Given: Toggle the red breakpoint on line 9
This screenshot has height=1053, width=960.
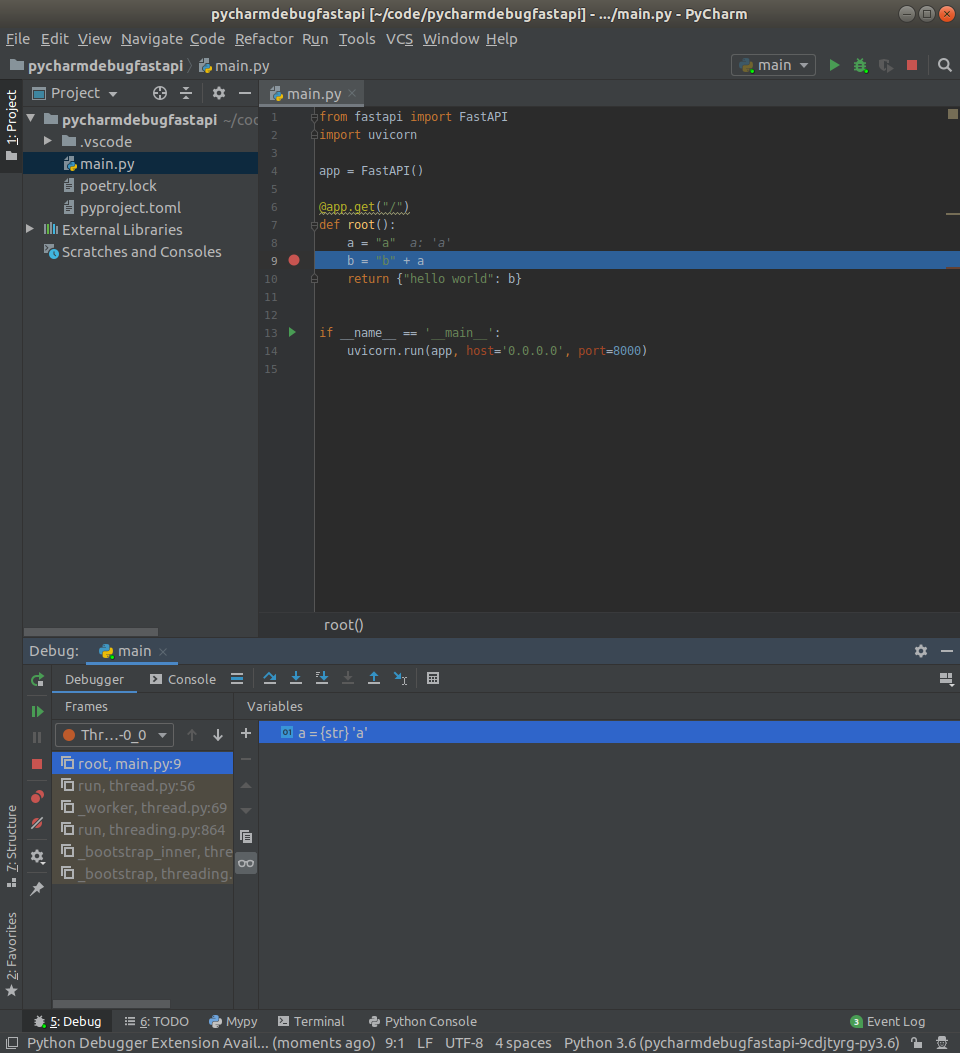Looking at the screenshot, I should tap(293, 260).
